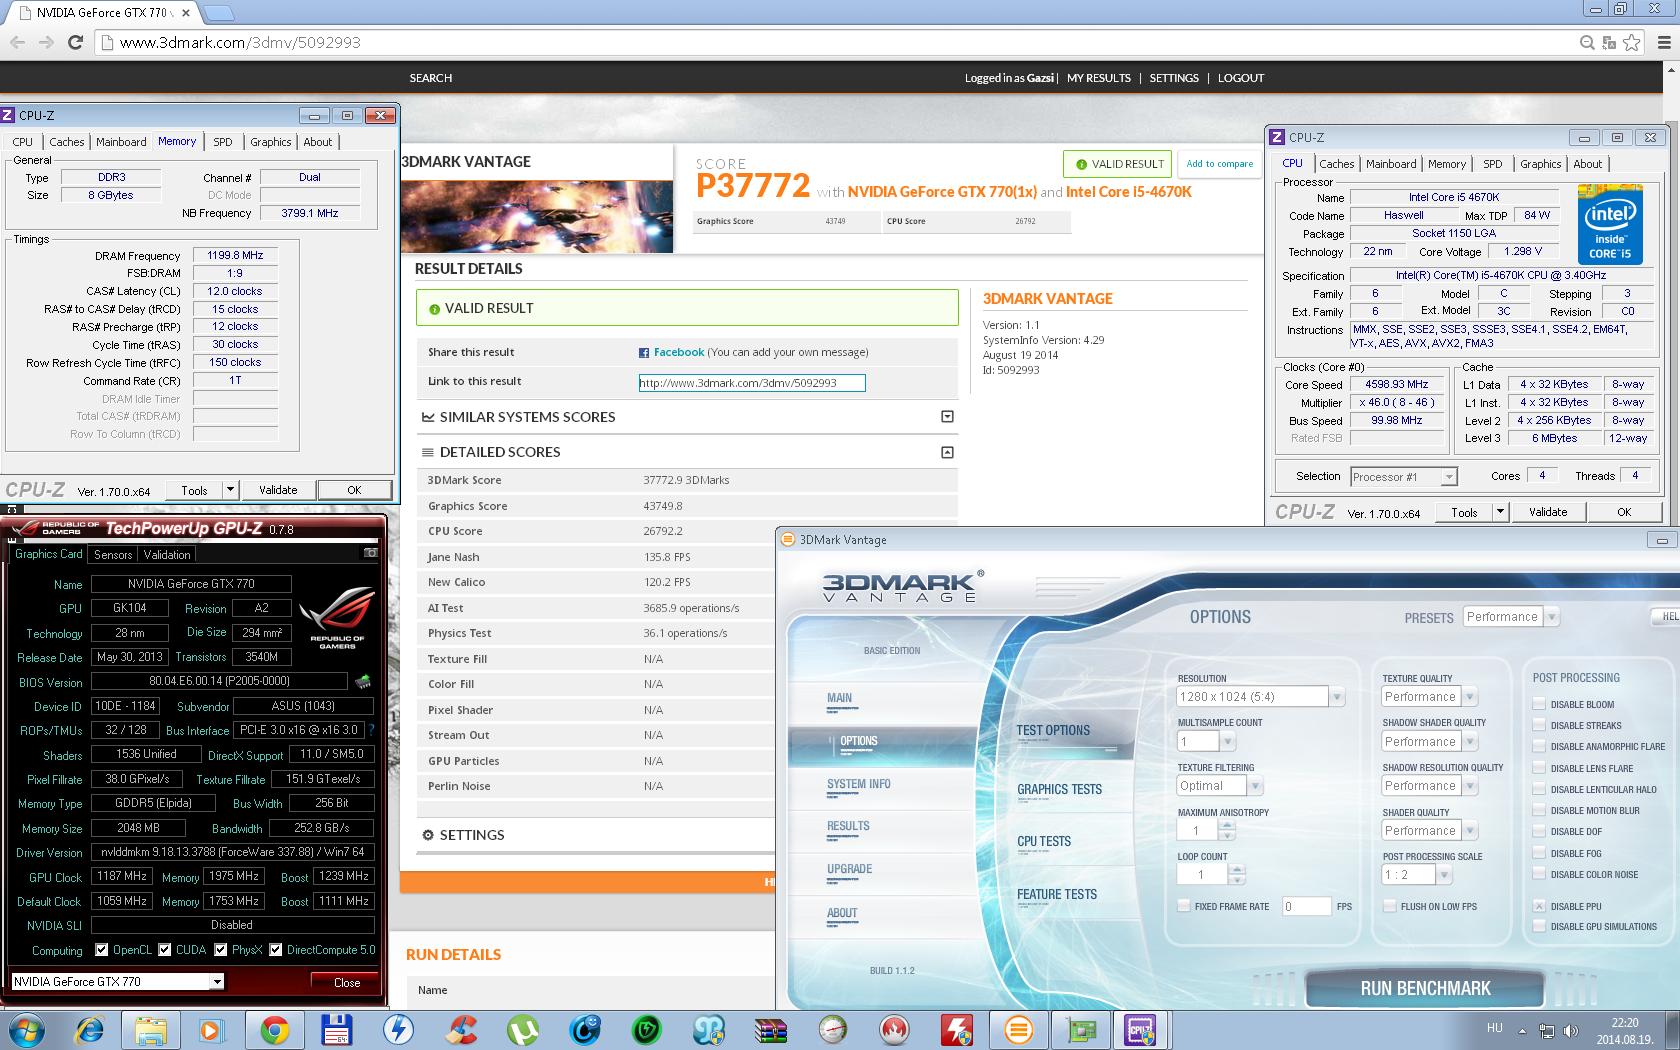Screen dimensions: 1680x1050
Task: Click the Add to compare button
Action: click(x=1219, y=164)
